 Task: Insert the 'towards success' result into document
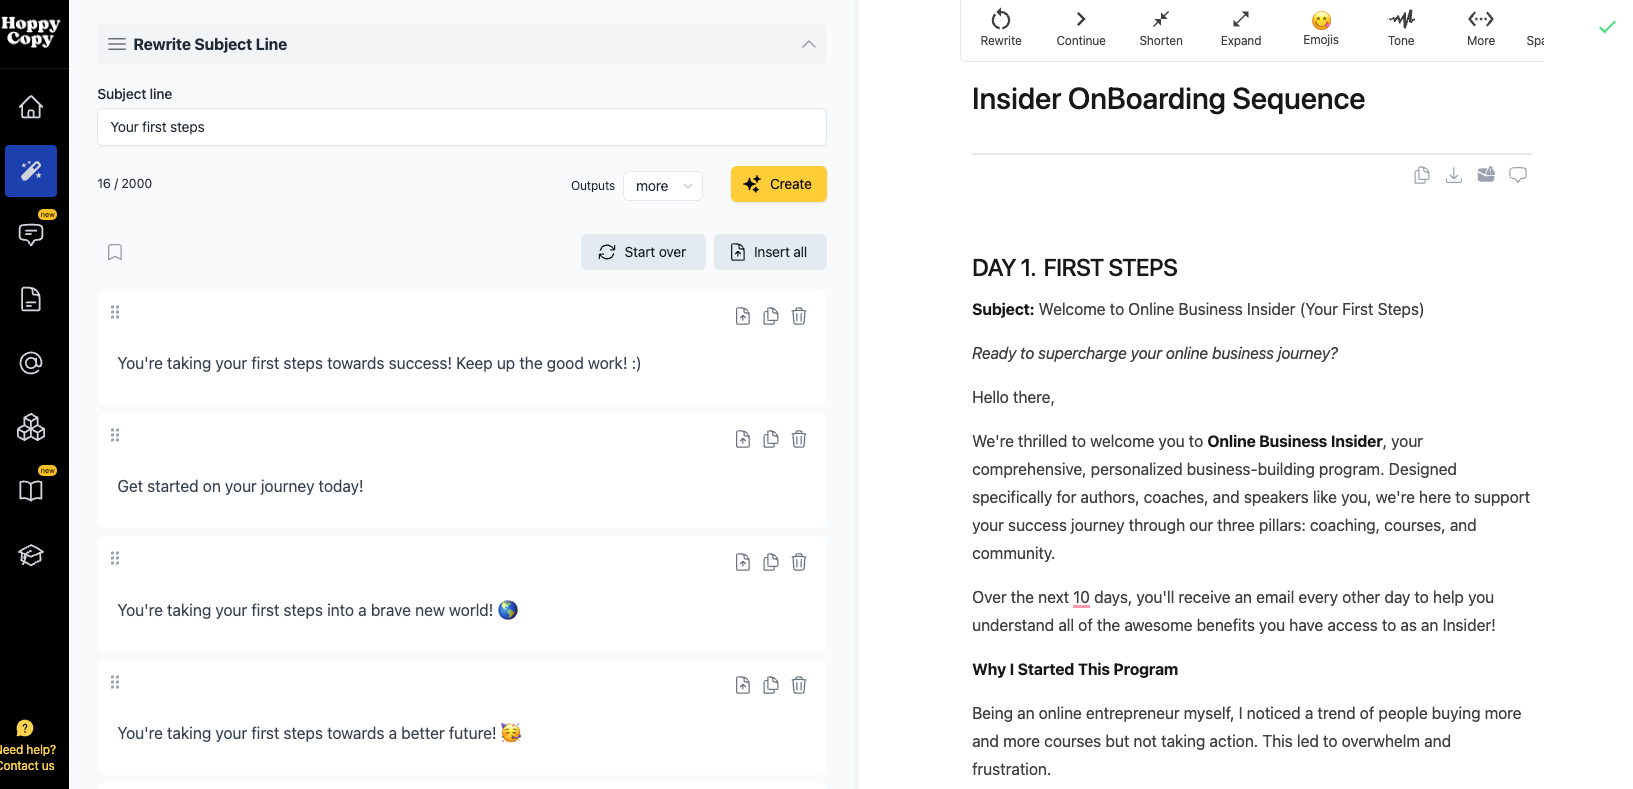click(x=743, y=316)
